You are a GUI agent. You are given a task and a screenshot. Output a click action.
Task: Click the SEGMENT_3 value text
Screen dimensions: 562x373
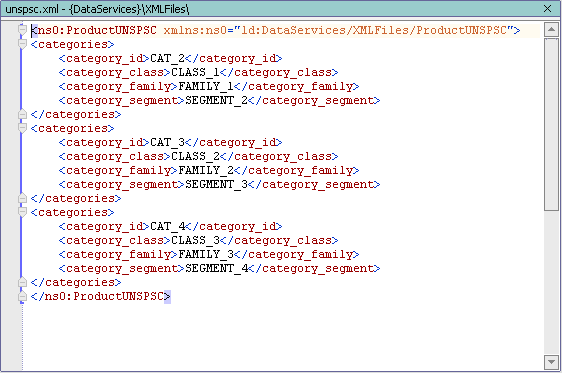click(x=216, y=184)
